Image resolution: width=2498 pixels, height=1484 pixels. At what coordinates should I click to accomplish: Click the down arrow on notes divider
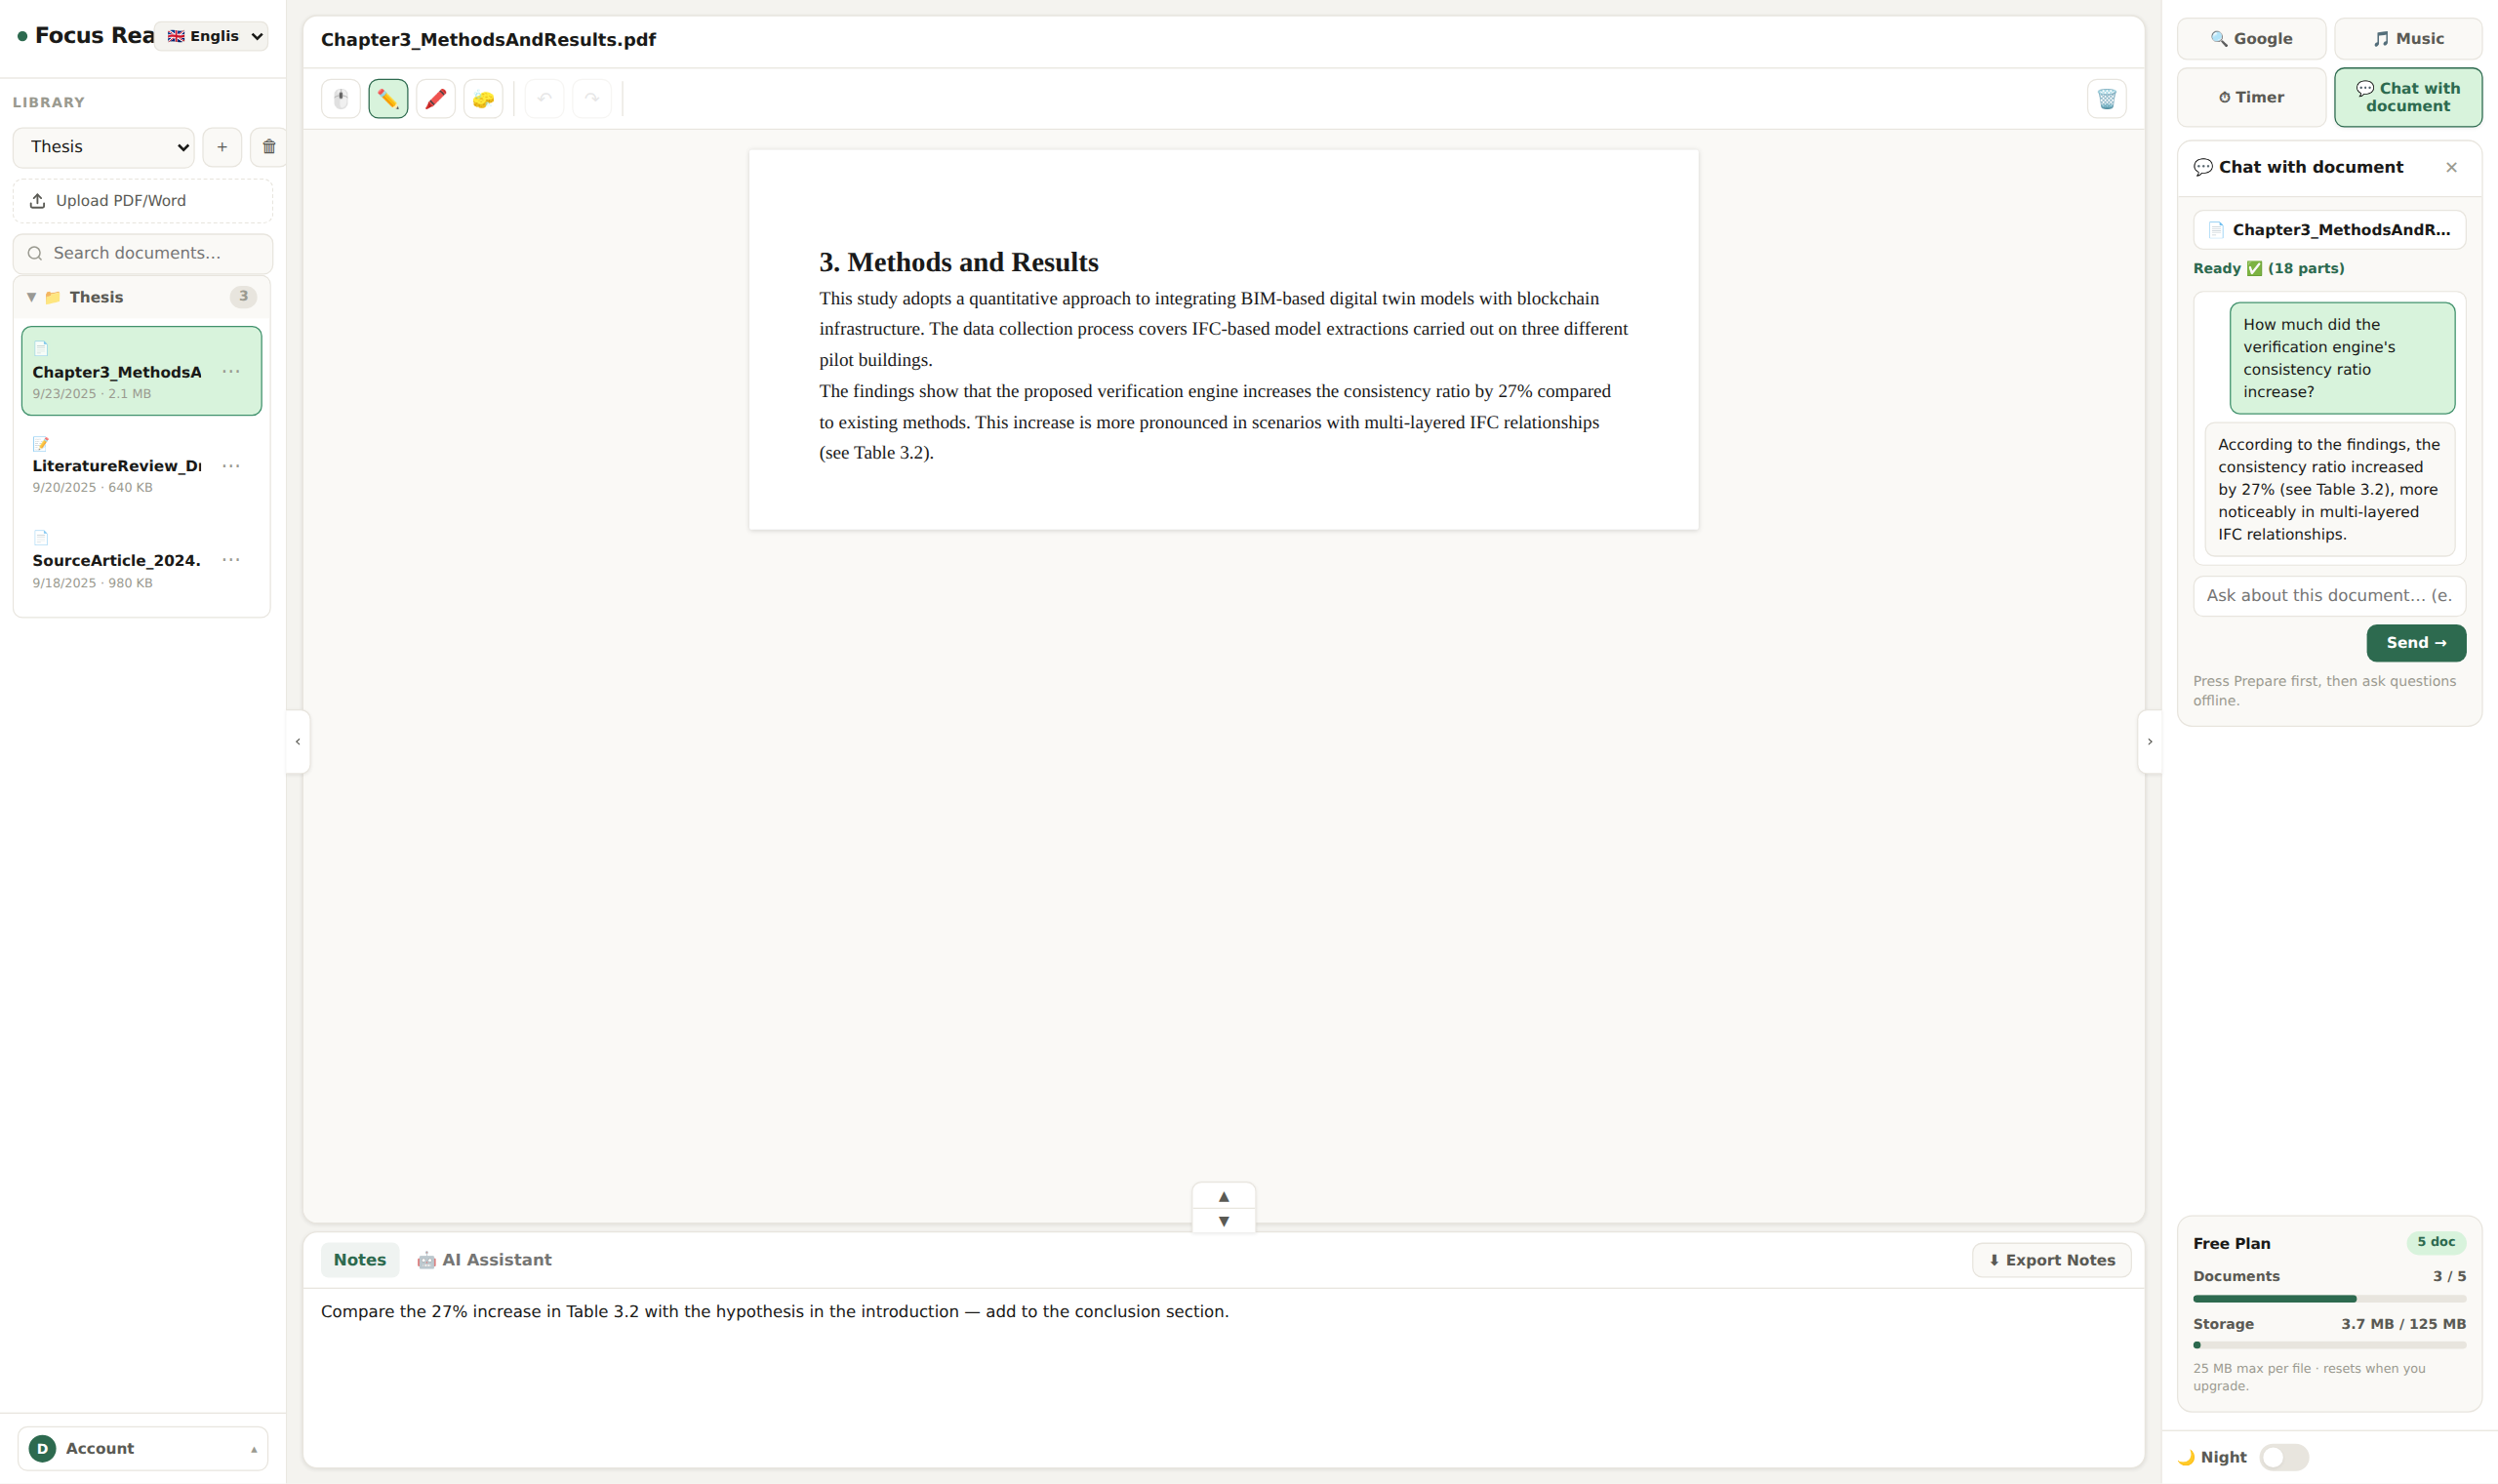pos(1223,1221)
